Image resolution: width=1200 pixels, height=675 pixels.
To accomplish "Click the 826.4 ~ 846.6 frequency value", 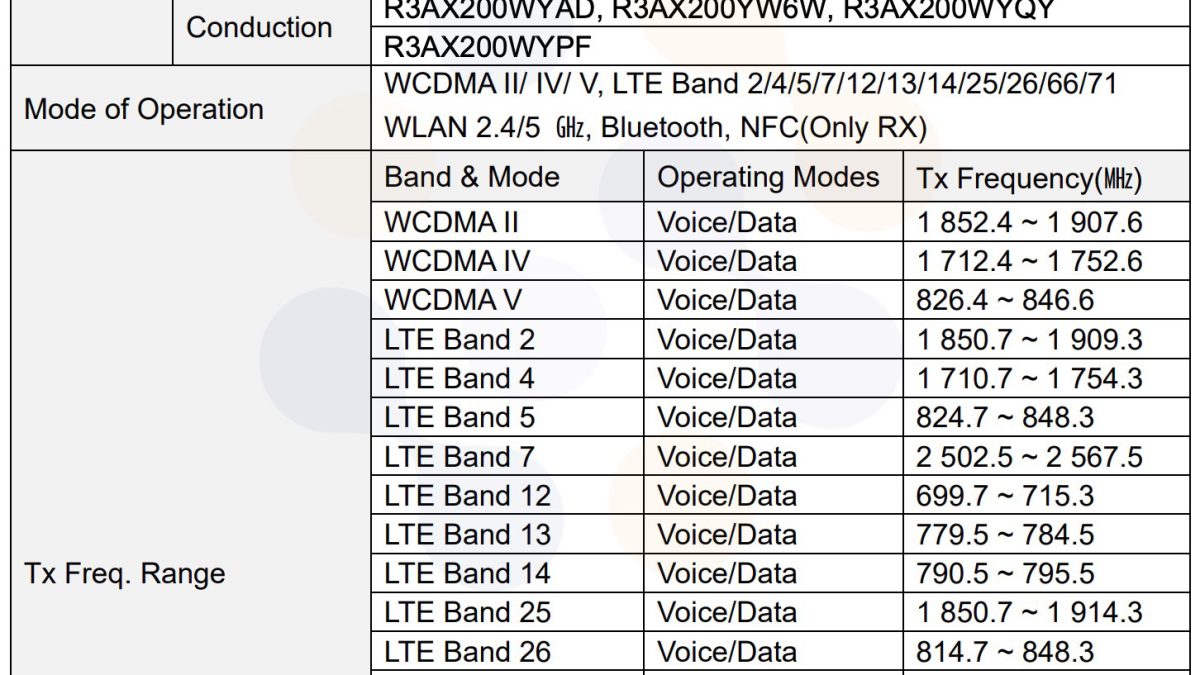I will point(1005,300).
